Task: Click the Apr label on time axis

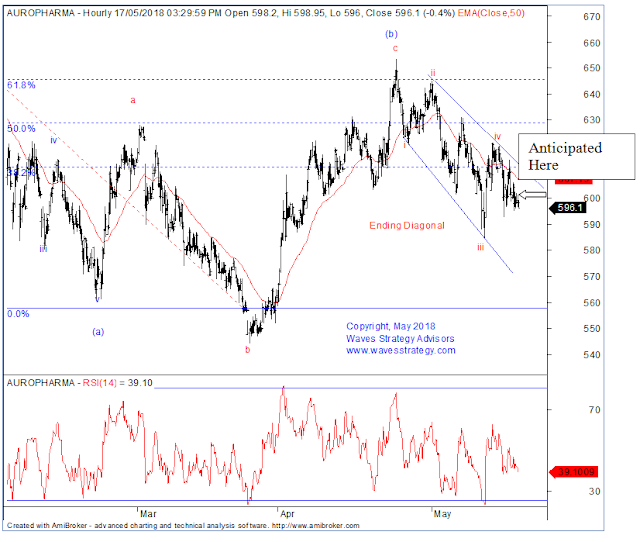Action: (x=287, y=514)
